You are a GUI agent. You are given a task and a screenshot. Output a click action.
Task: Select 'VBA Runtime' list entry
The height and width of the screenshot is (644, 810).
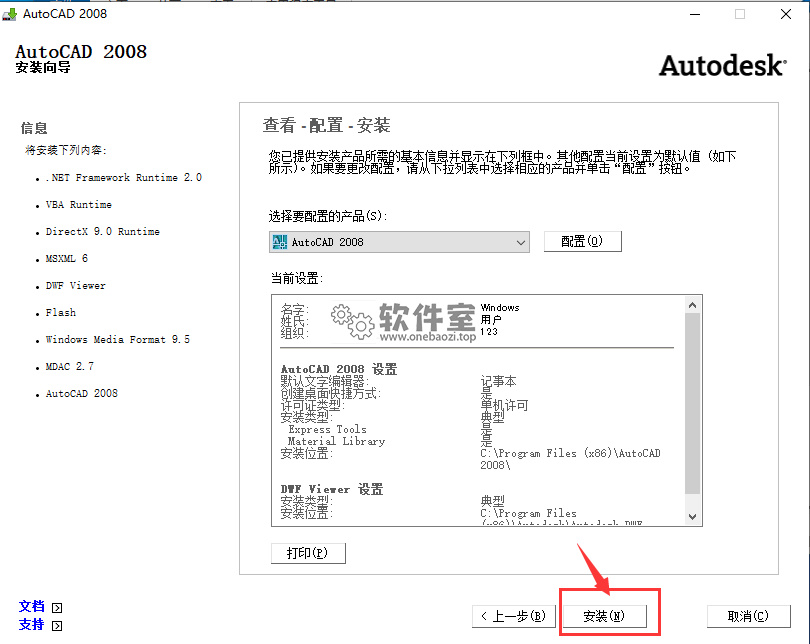tap(79, 205)
